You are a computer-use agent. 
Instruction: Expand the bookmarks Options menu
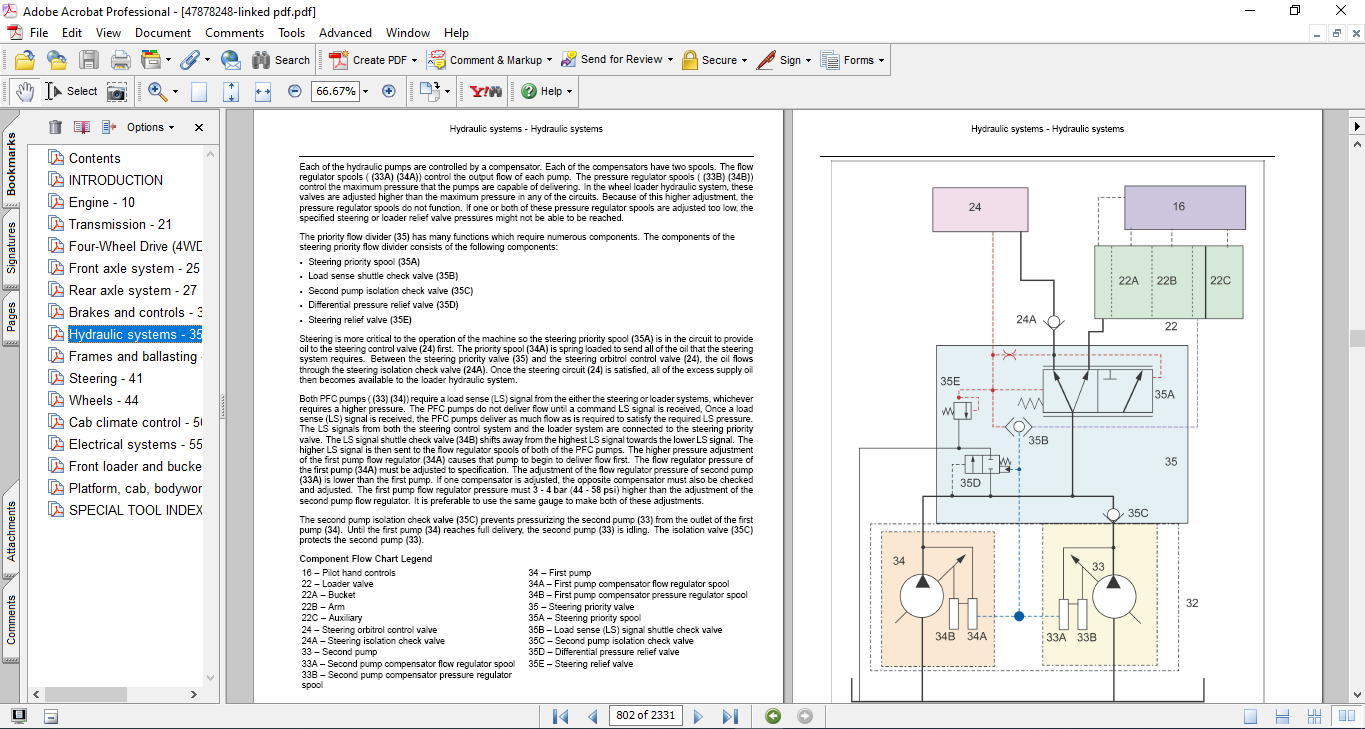(x=150, y=127)
